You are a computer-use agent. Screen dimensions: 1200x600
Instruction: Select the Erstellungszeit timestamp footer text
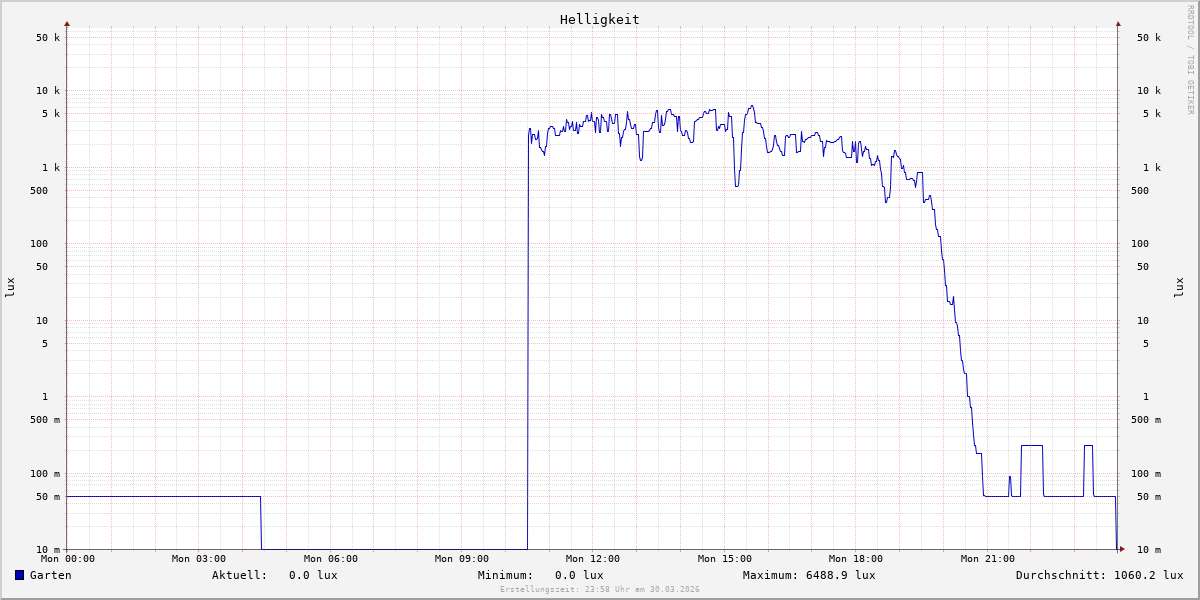point(600,590)
